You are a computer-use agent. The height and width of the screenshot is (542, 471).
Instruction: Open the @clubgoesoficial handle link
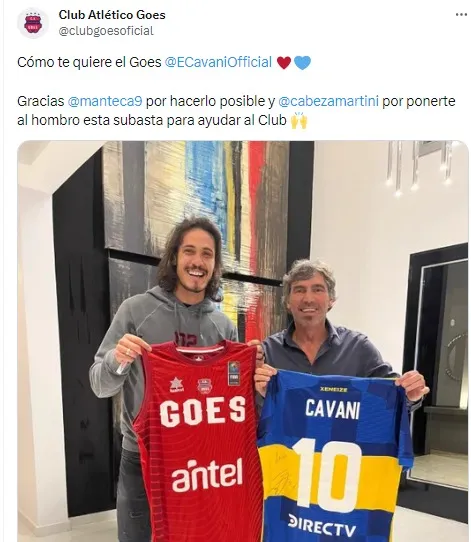coord(106,31)
